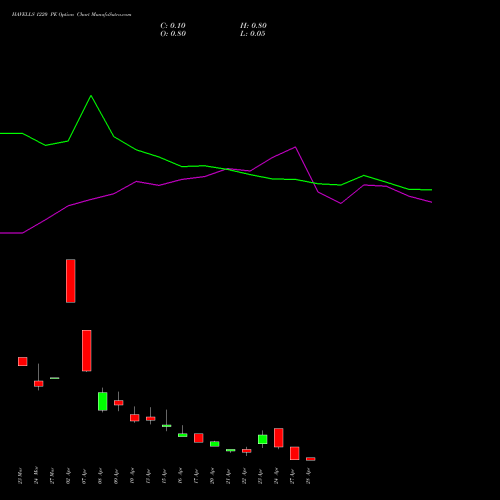
Task: Click the 23 Mar date label
Action: click(x=20, y=476)
